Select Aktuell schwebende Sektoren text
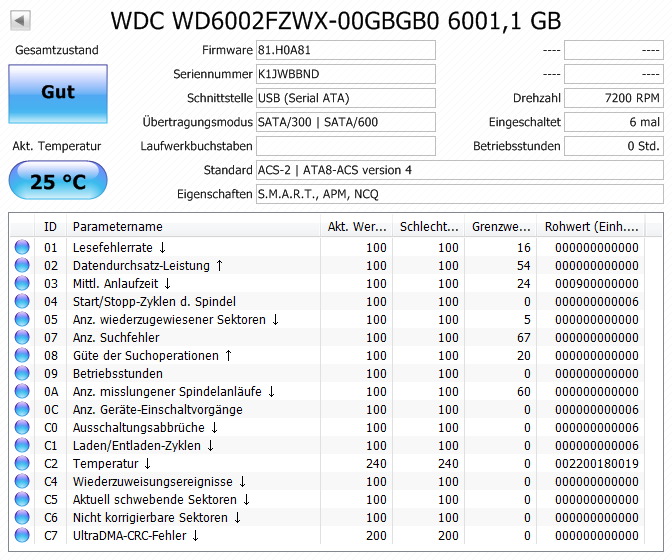This screenshot has height=560, width=672. click(x=161, y=500)
